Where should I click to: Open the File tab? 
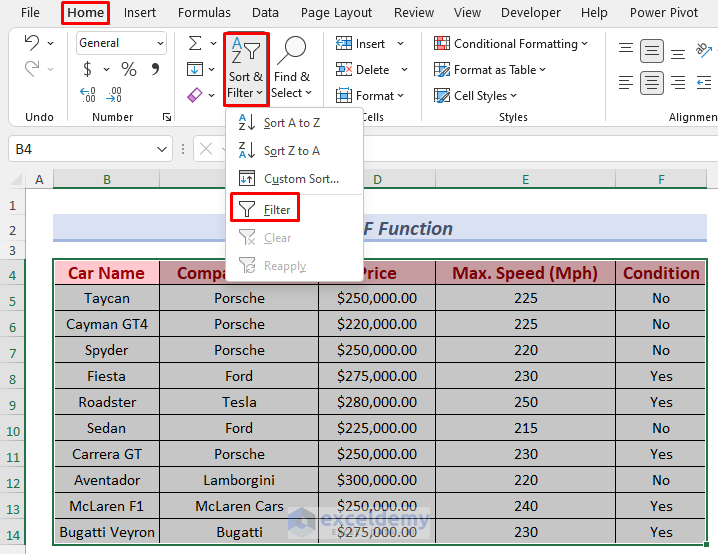click(30, 12)
